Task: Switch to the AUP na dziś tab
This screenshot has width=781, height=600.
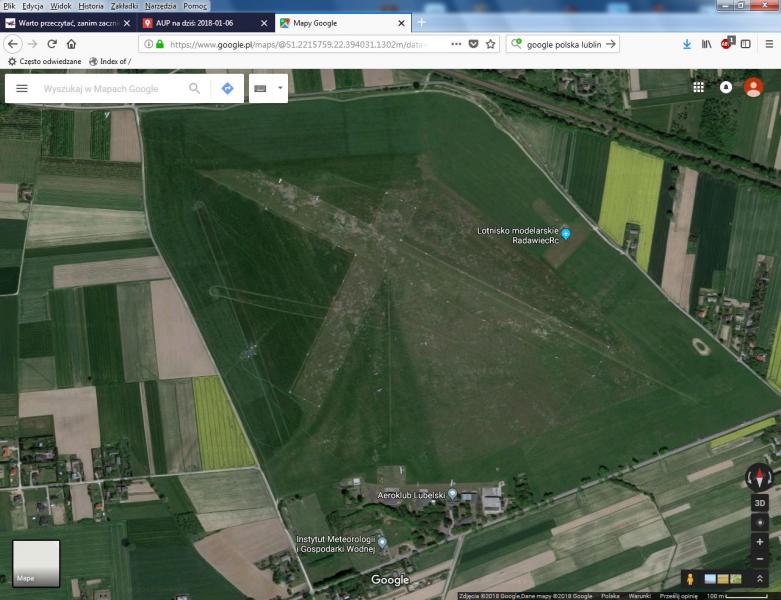Action: [200, 22]
